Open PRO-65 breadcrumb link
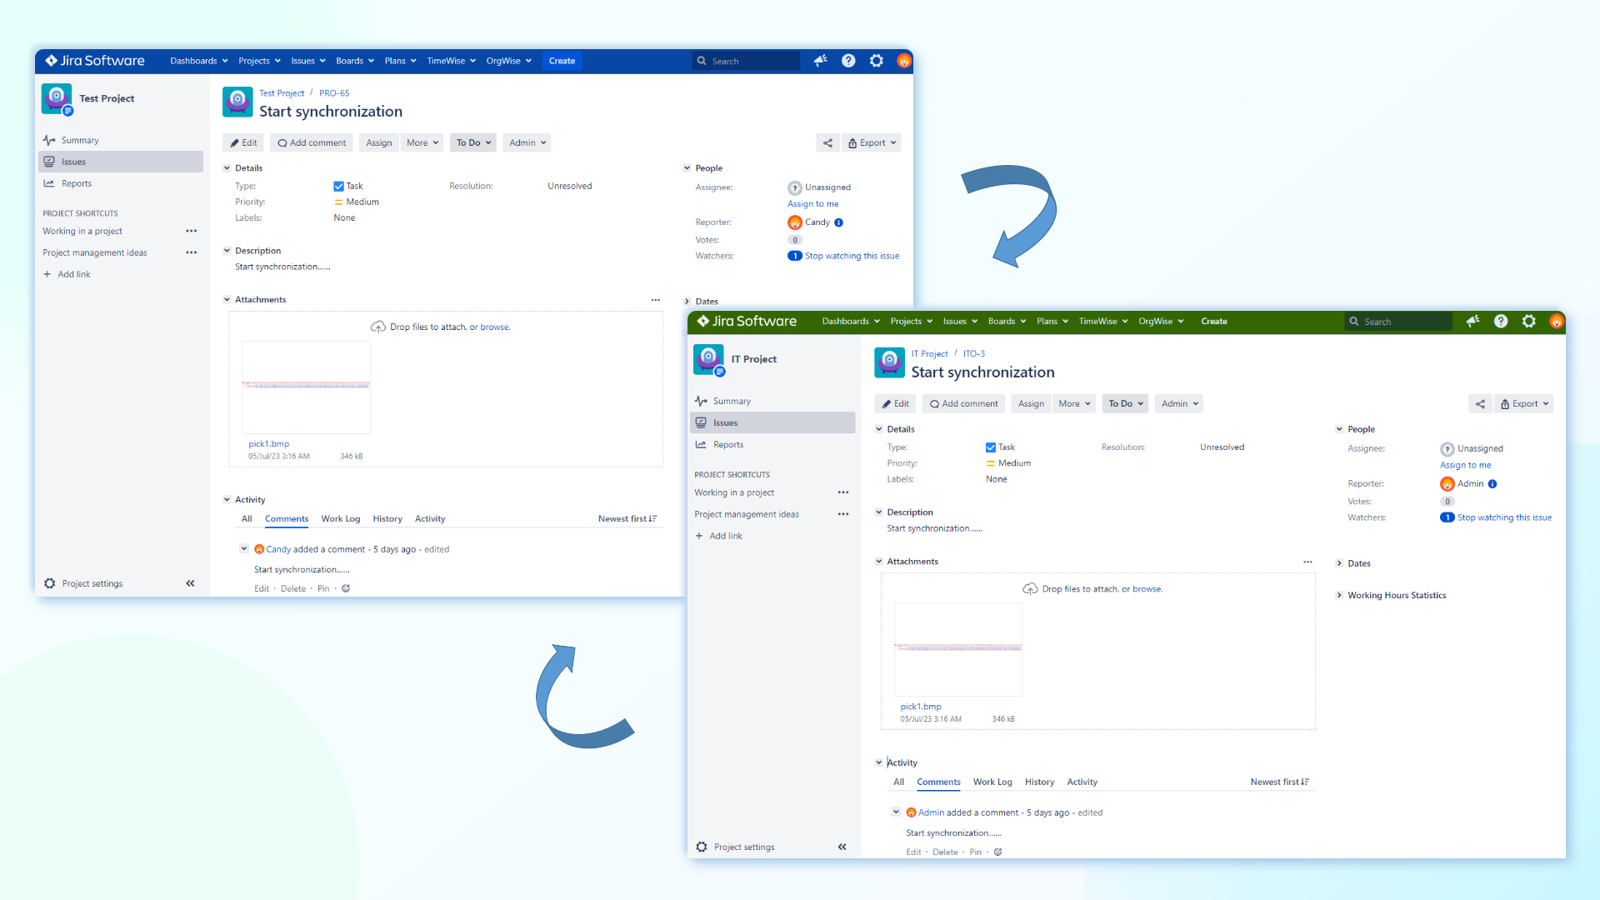This screenshot has width=1600, height=900. tap(334, 93)
